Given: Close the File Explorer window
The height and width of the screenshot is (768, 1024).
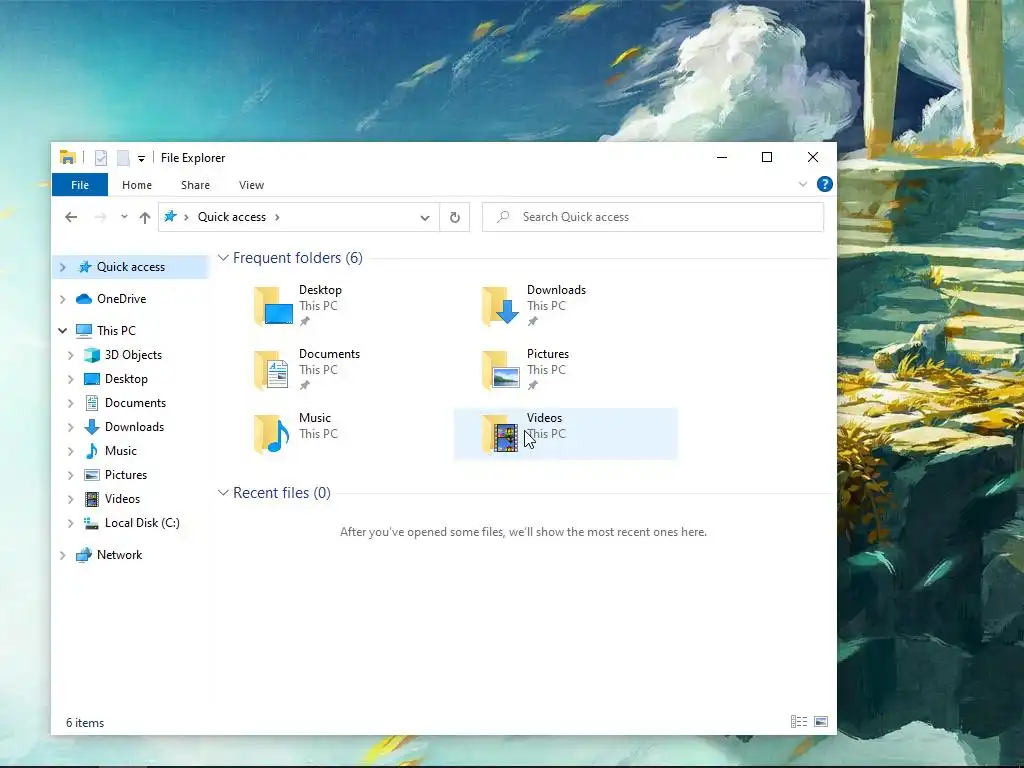Looking at the screenshot, I should (813, 157).
